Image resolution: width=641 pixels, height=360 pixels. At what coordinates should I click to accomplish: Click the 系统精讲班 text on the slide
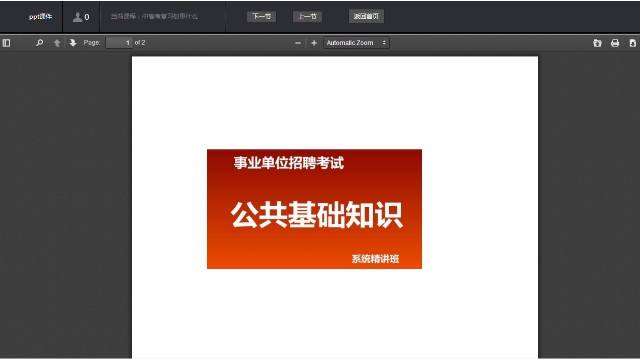[x=375, y=259]
